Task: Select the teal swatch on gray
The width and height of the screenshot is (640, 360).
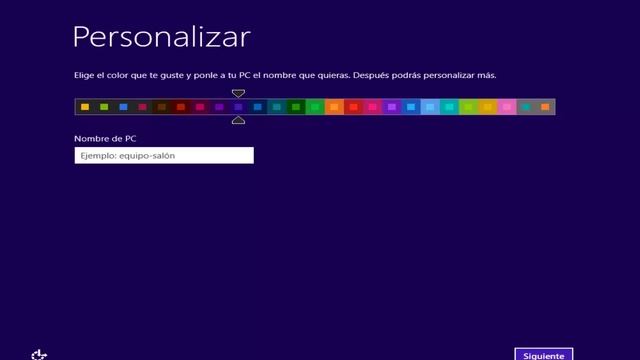Action: point(526,107)
